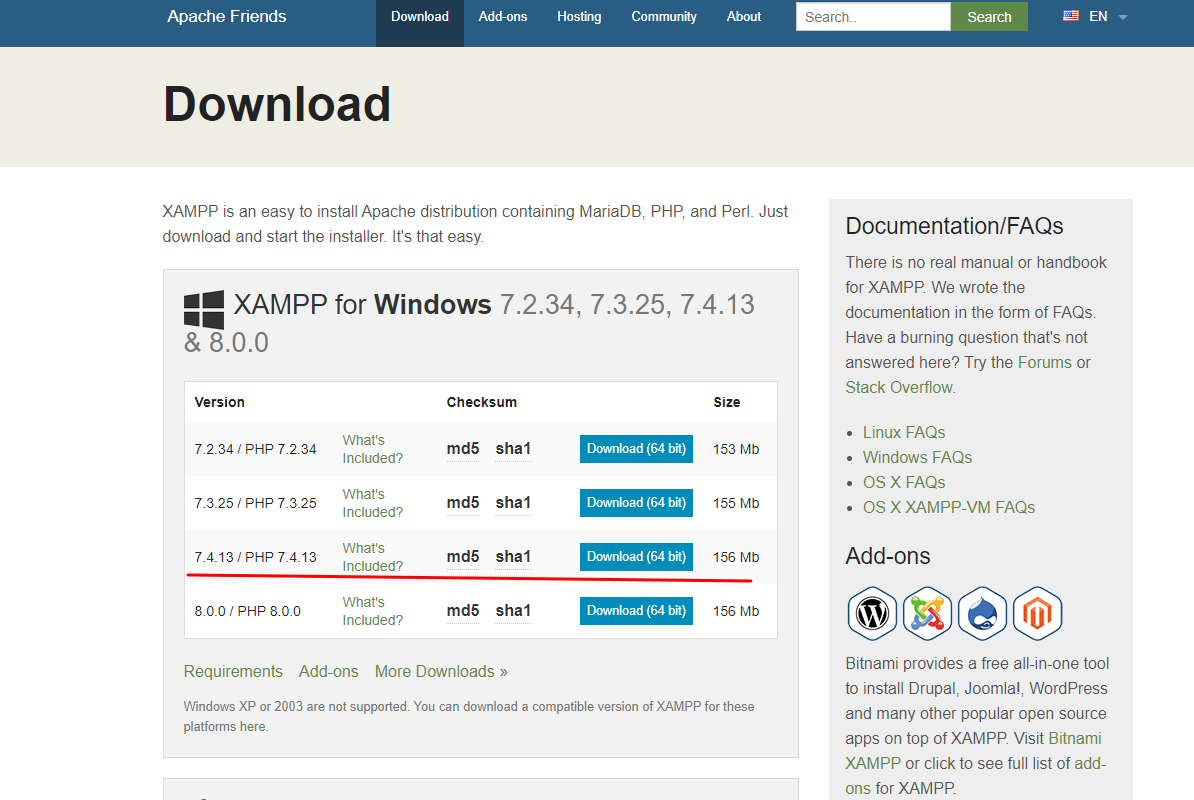Image resolution: width=1194 pixels, height=800 pixels.
Task: Select the text '8.0.0 / PHP 8.0.0'
Action: (247, 611)
